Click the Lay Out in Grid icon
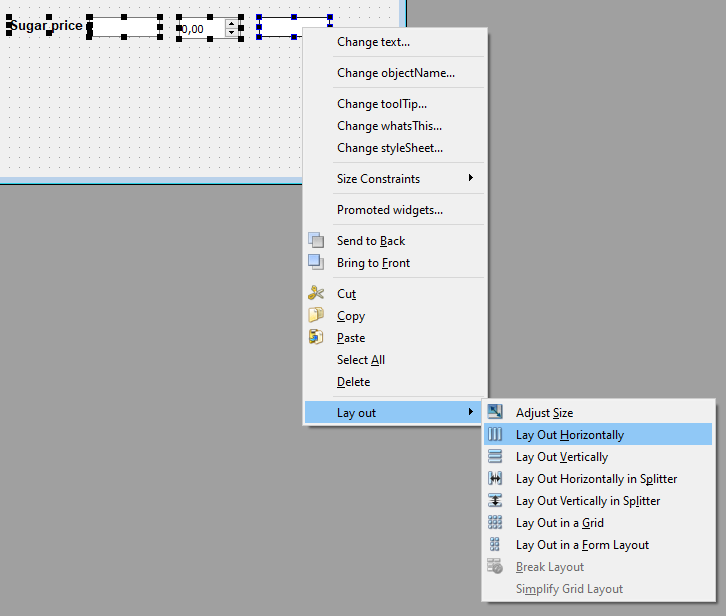Viewport: 726px width, 616px height. coord(495,522)
